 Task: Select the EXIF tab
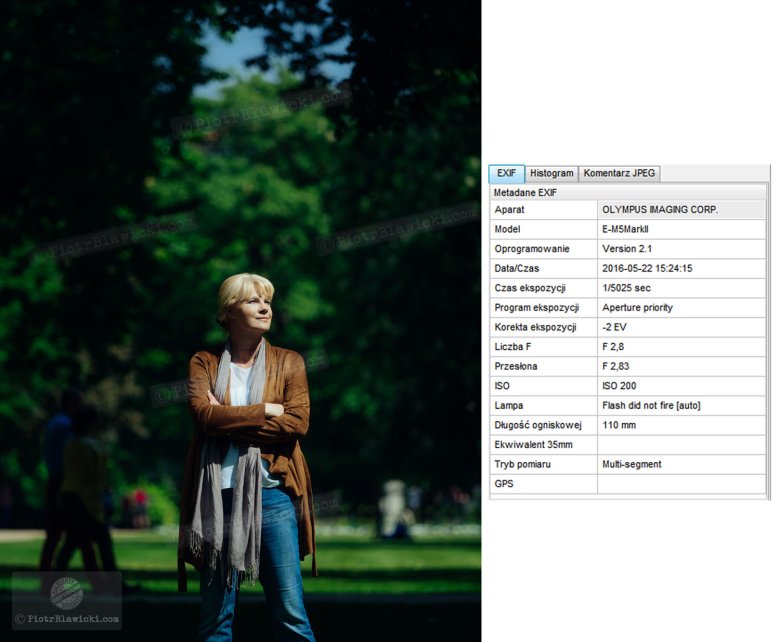tap(506, 173)
